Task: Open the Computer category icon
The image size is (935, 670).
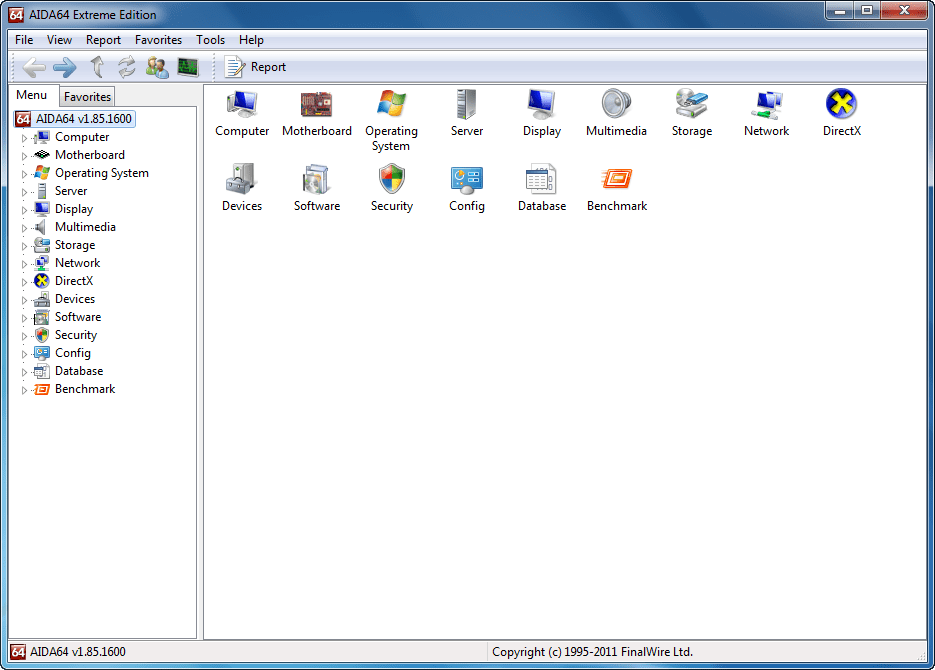Action: (241, 113)
